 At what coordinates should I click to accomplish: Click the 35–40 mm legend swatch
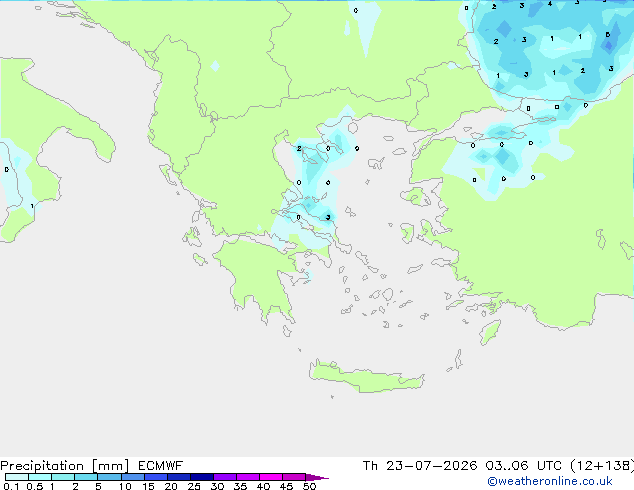[x=248, y=477]
